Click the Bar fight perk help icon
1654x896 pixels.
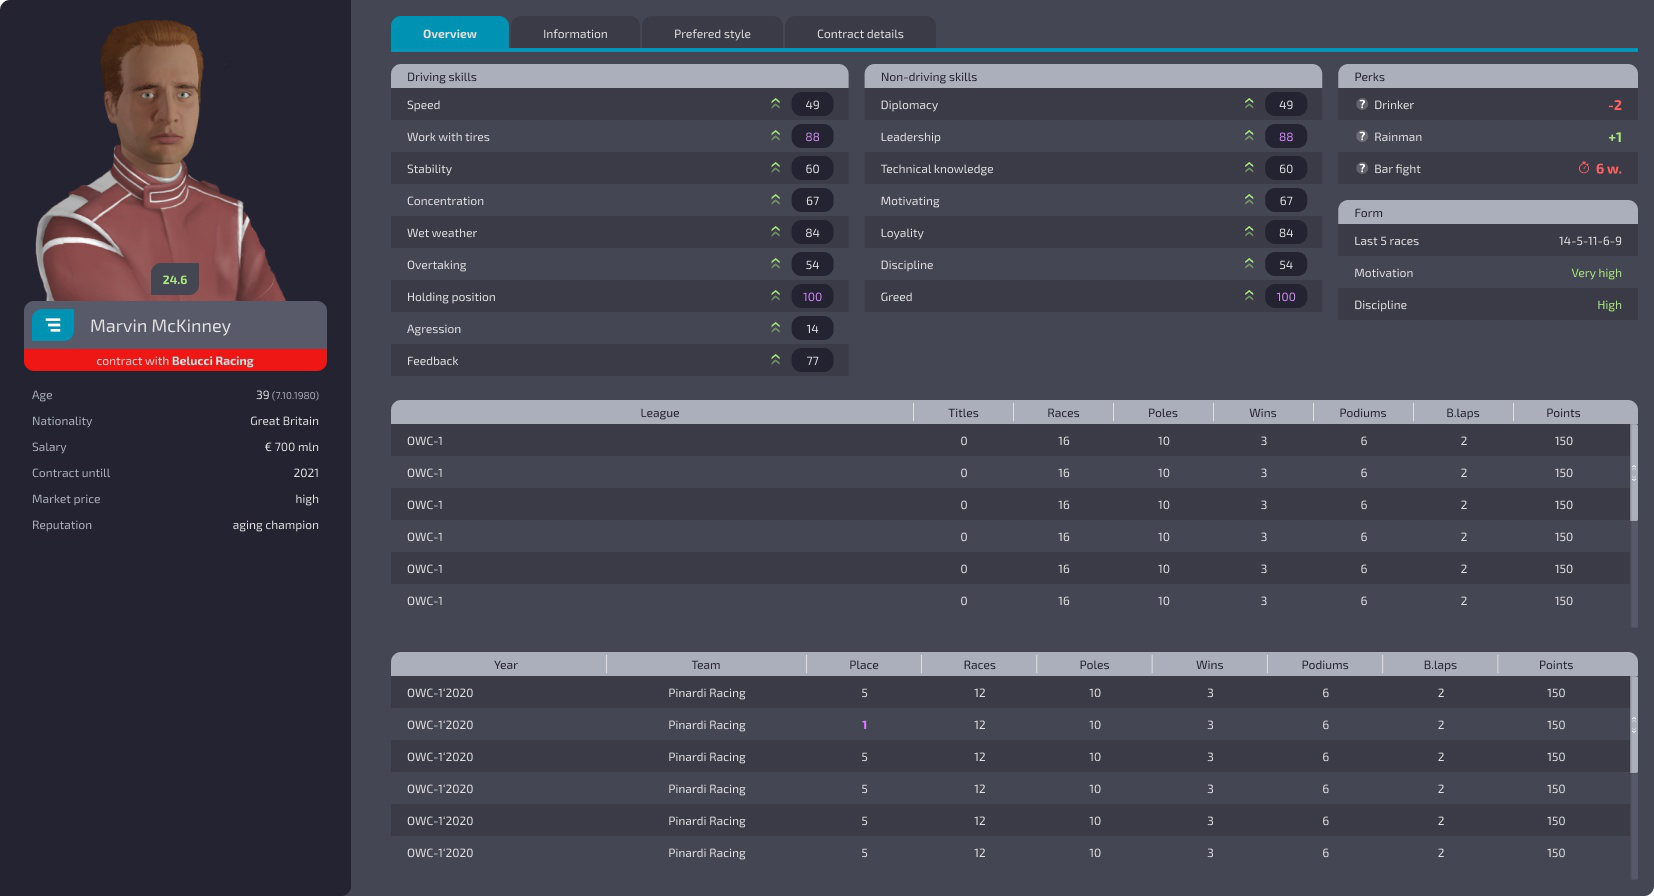tap(1361, 168)
